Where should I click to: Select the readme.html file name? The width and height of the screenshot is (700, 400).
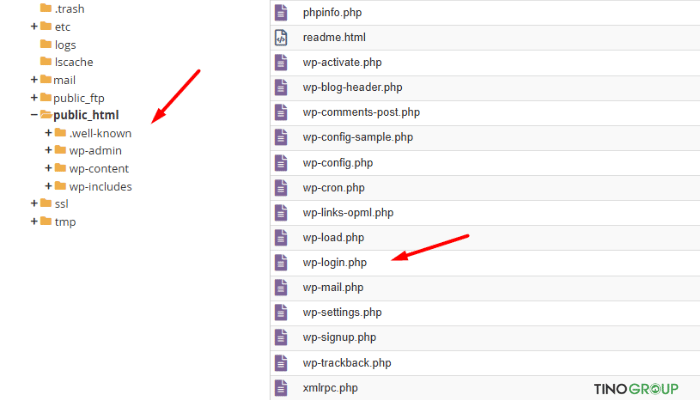(334, 38)
